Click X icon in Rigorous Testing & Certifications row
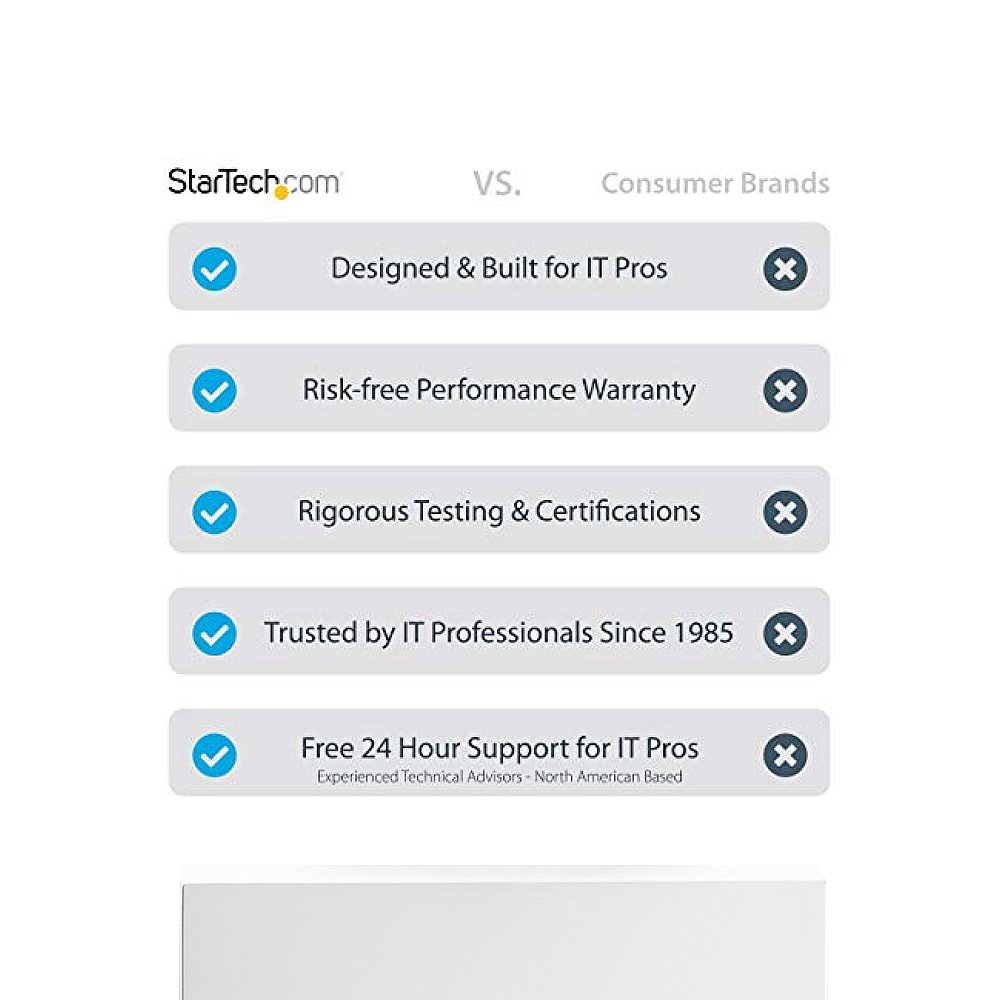 [x=785, y=512]
